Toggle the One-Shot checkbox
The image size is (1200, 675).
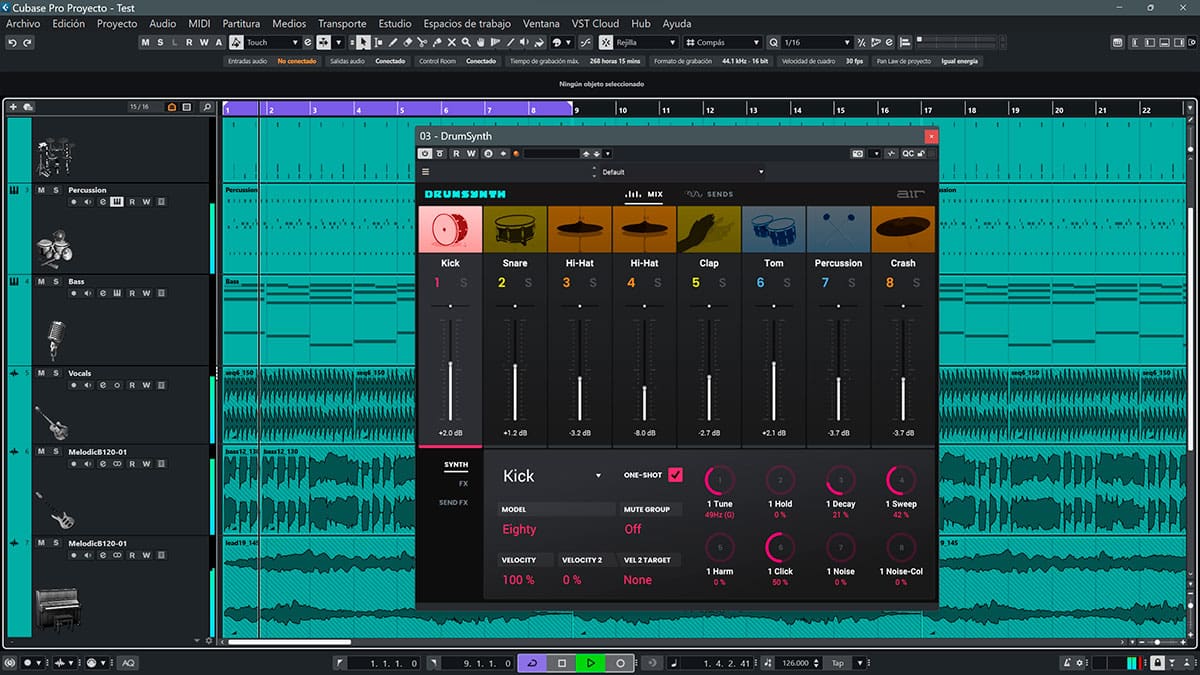point(676,475)
